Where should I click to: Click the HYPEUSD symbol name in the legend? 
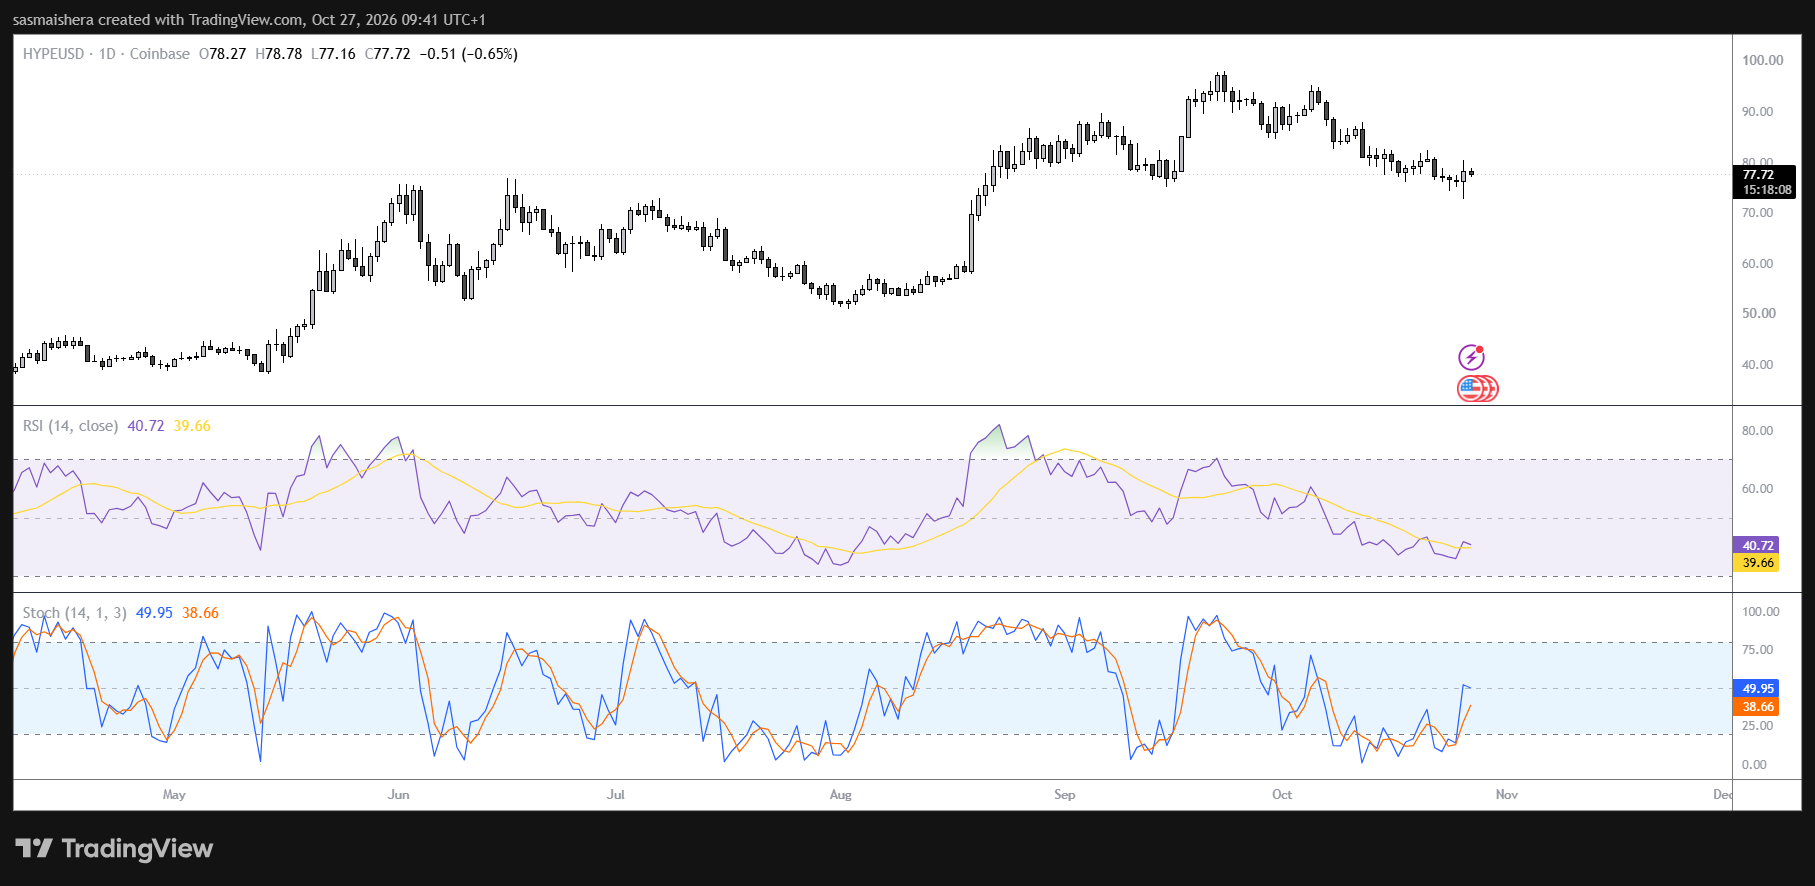[x=53, y=54]
